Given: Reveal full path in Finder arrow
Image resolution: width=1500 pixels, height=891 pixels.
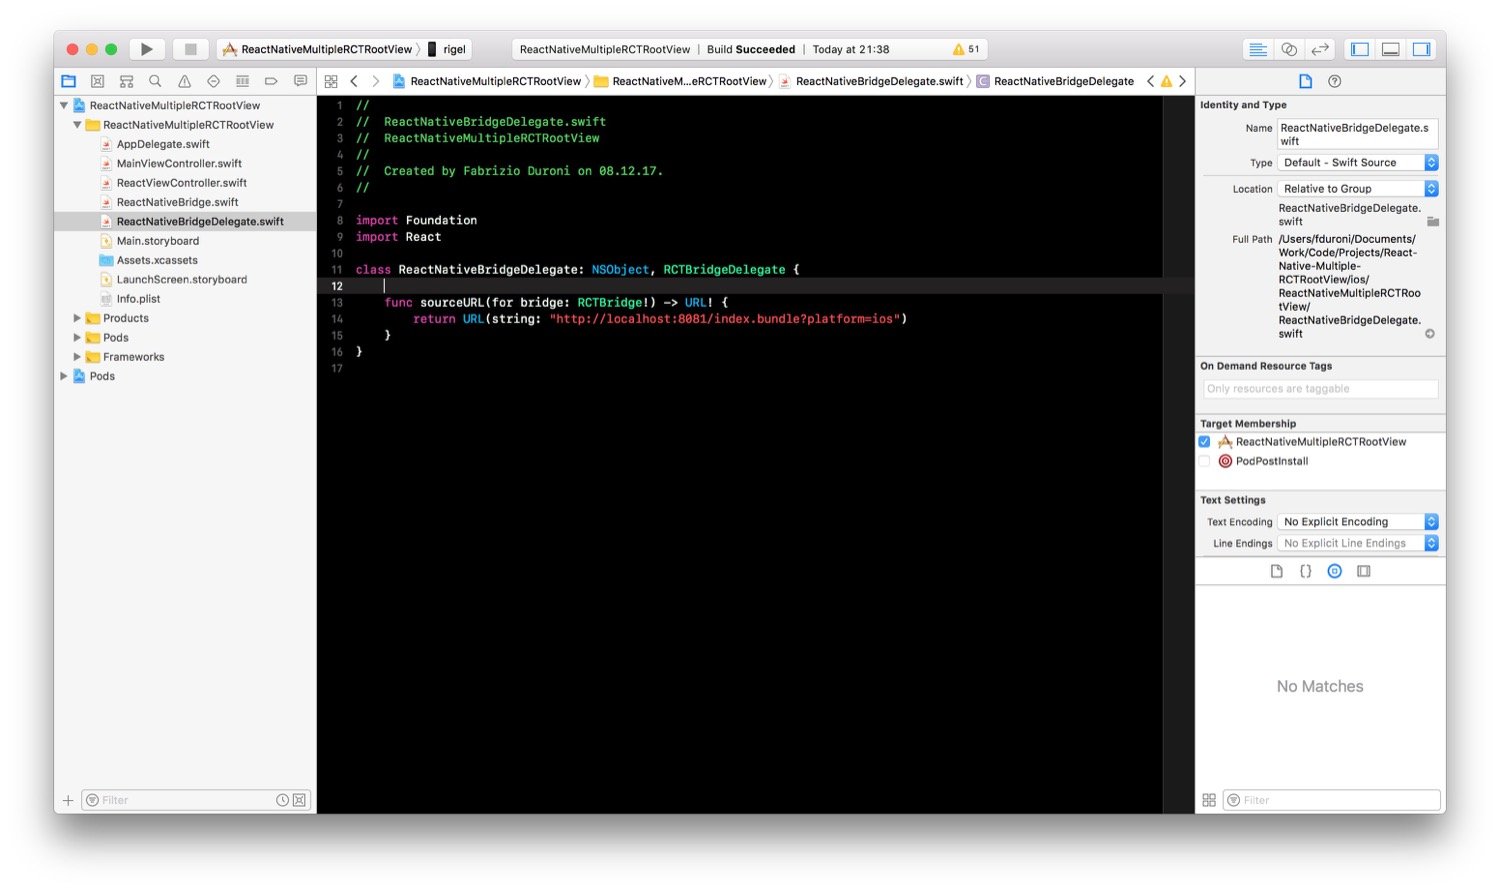Looking at the screenshot, I should click(x=1430, y=334).
